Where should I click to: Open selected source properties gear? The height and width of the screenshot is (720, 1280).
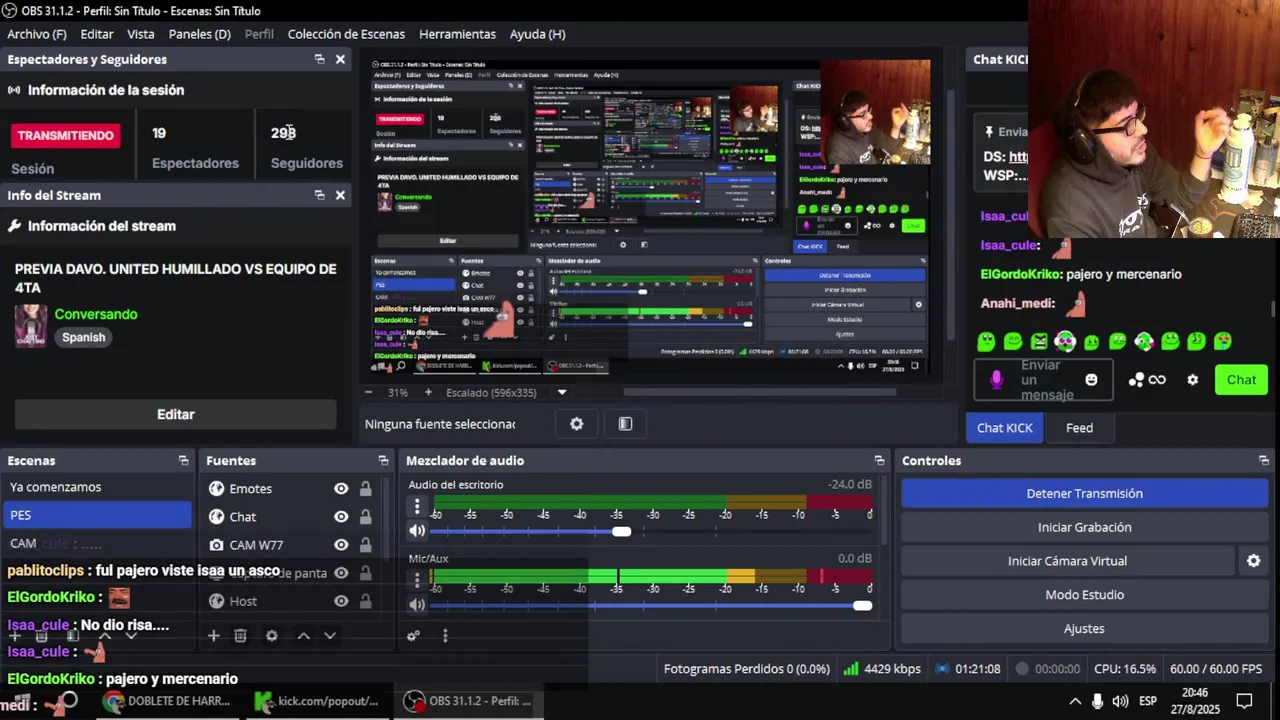pyautogui.click(x=271, y=636)
